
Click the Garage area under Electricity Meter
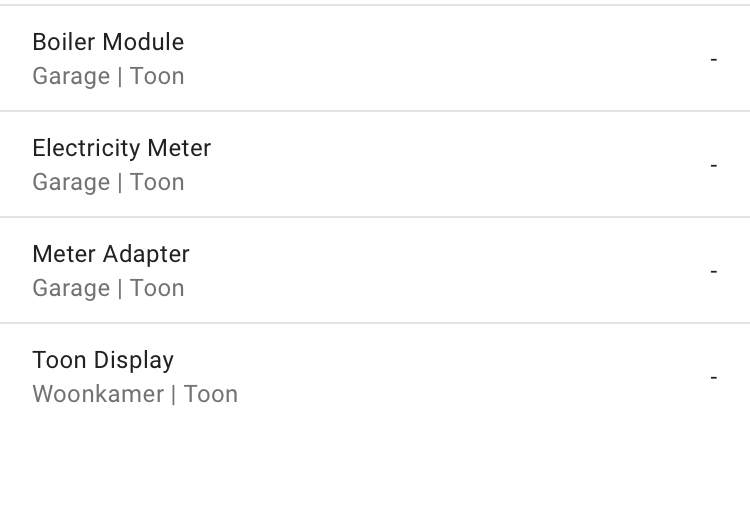pyautogui.click(x=70, y=182)
